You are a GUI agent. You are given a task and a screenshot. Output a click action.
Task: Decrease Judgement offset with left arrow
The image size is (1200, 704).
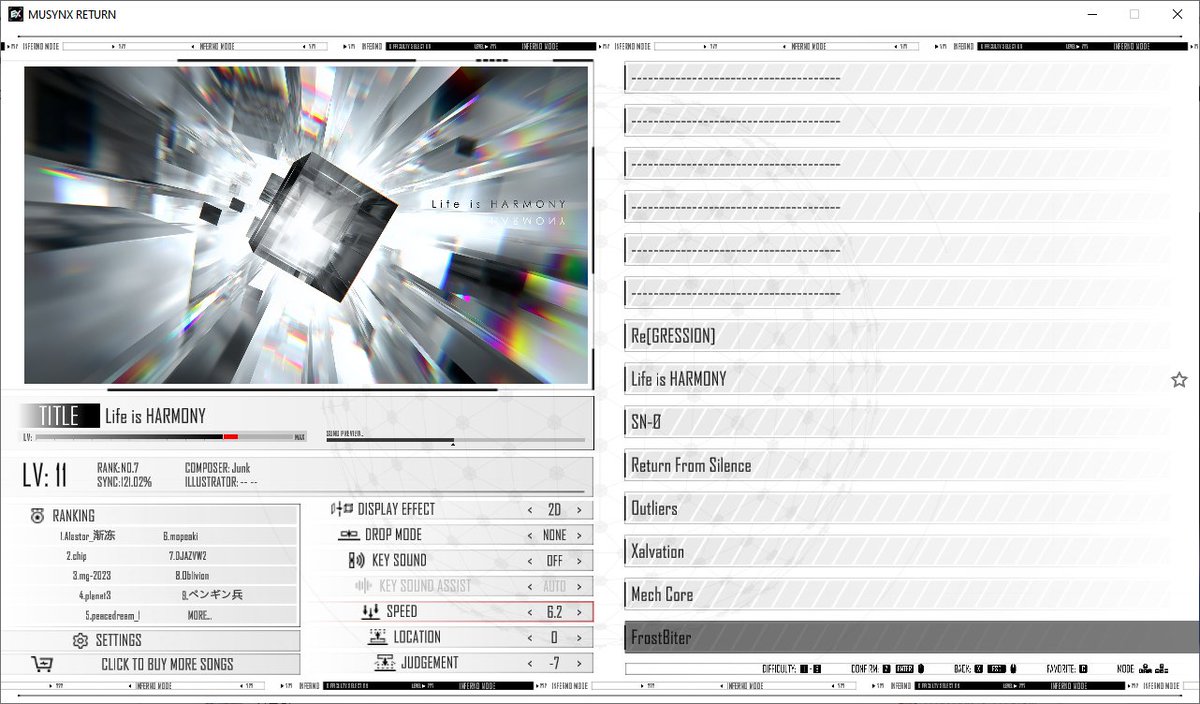pyautogui.click(x=530, y=663)
